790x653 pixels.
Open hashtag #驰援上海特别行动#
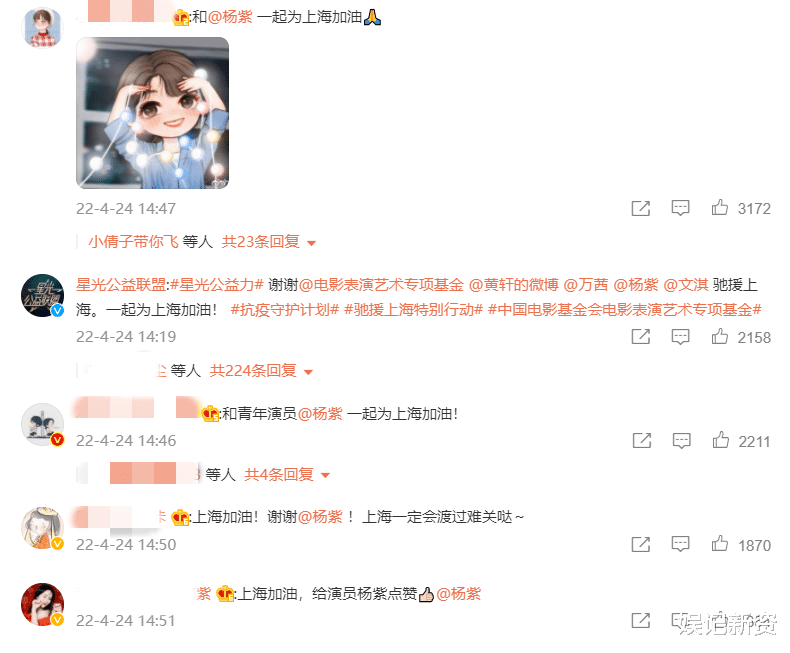click(x=414, y=309)
